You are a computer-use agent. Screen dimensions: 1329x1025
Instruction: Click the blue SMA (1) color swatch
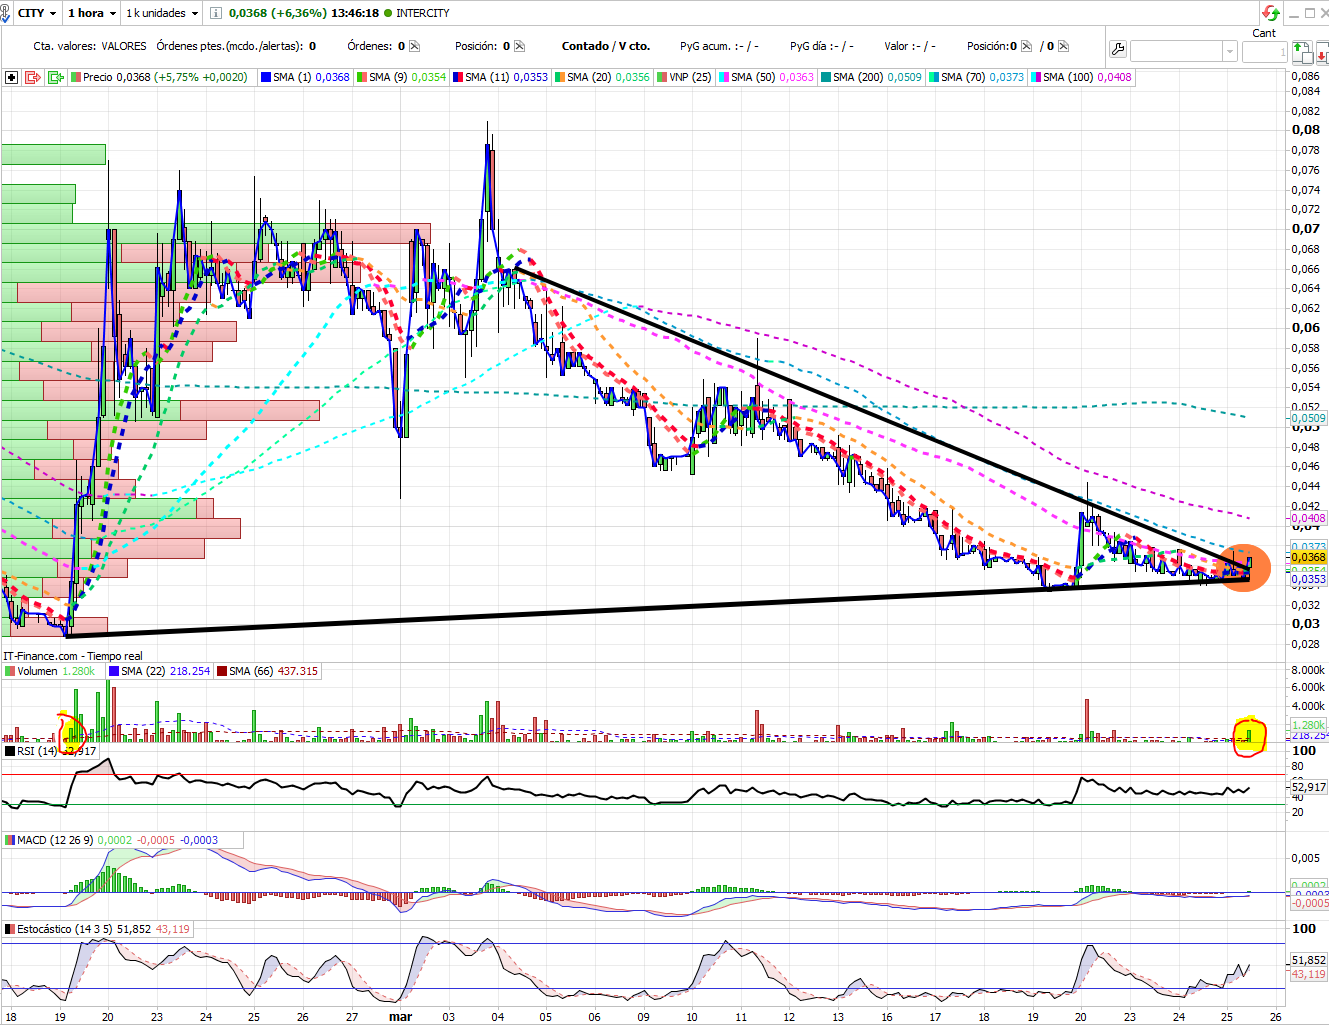coord(266,77)
